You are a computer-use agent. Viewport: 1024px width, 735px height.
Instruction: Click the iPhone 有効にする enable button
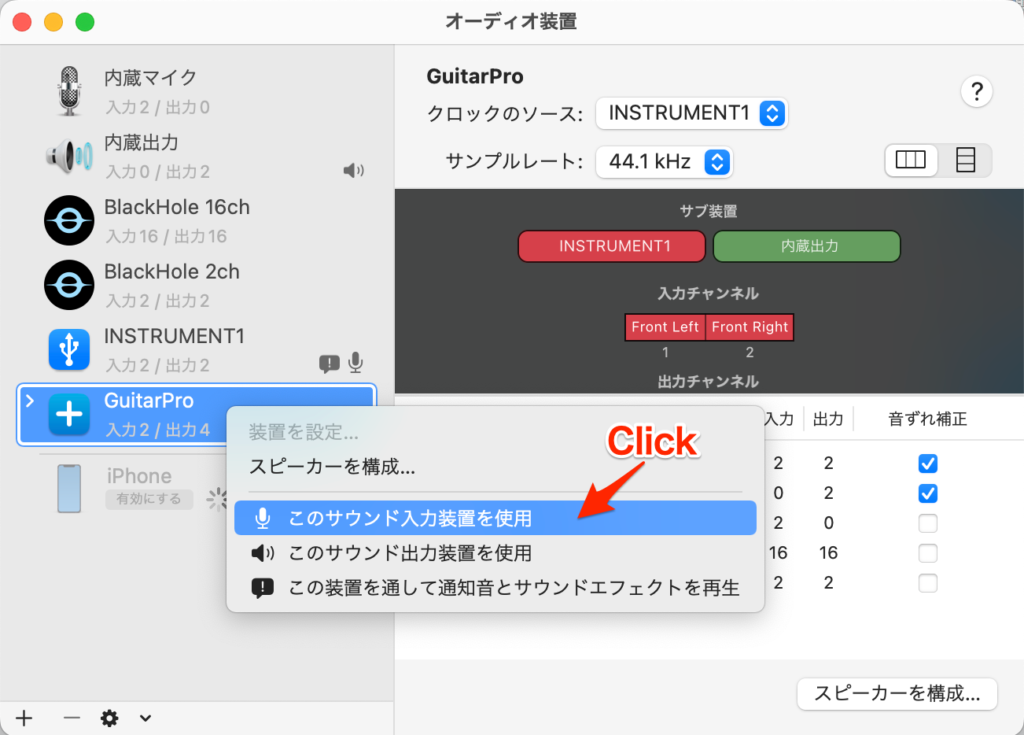pos(149,499)
